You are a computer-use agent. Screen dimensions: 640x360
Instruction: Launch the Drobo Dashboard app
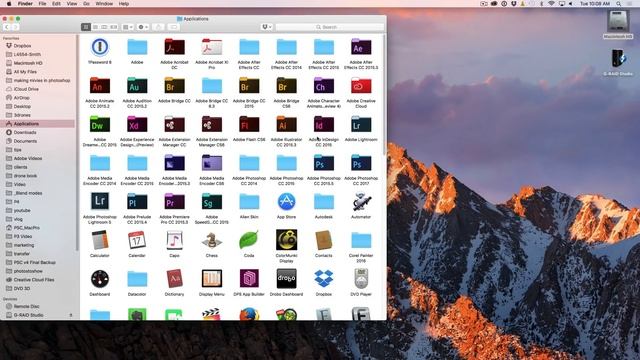click(287, 279)
